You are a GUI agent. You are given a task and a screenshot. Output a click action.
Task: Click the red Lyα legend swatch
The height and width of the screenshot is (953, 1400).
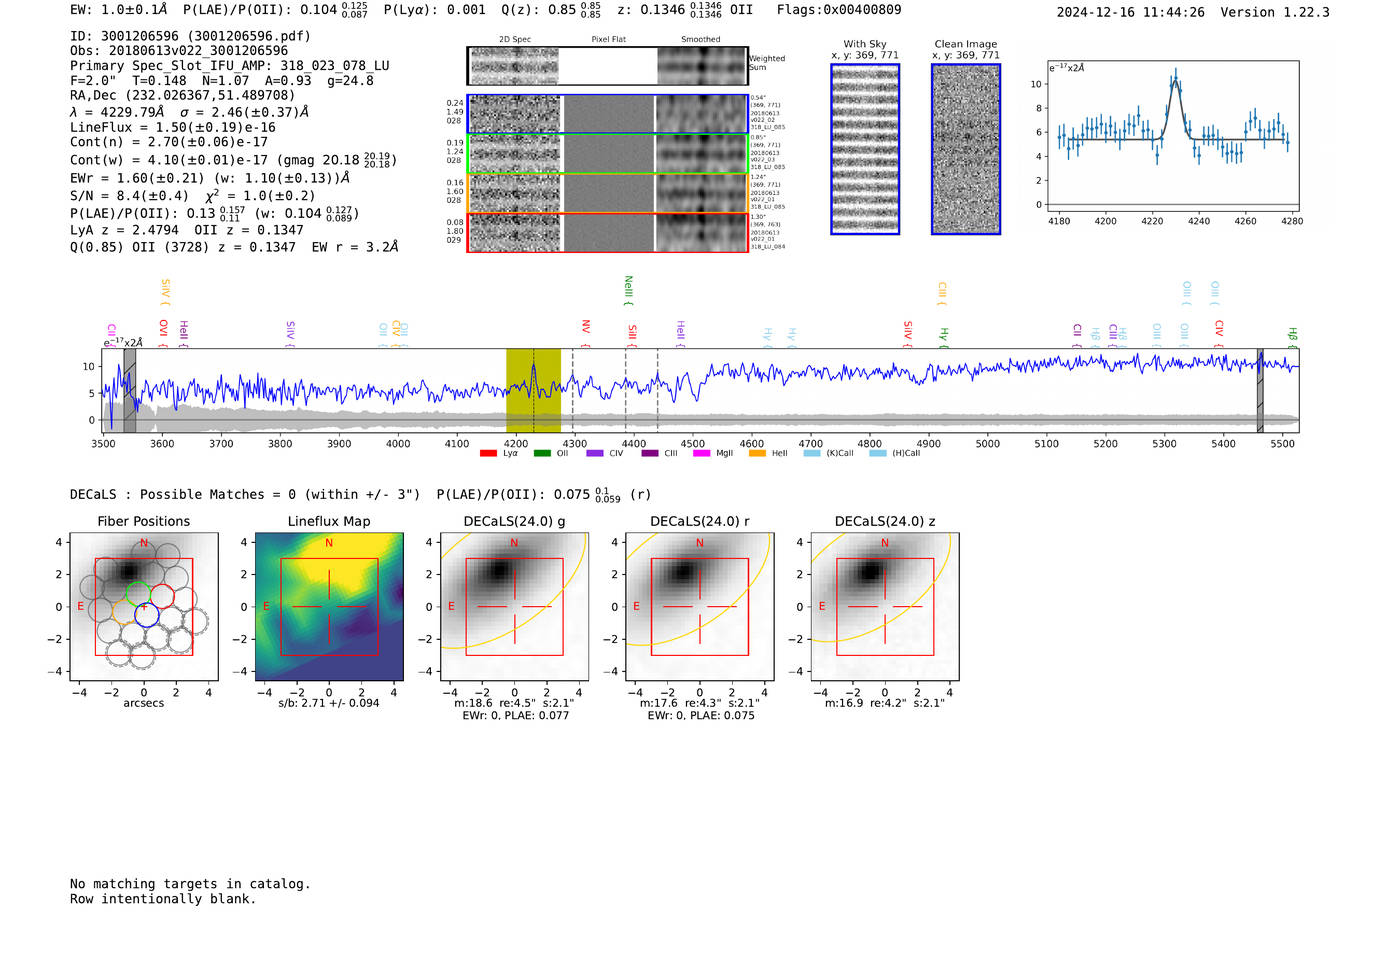tap(488, 454)
